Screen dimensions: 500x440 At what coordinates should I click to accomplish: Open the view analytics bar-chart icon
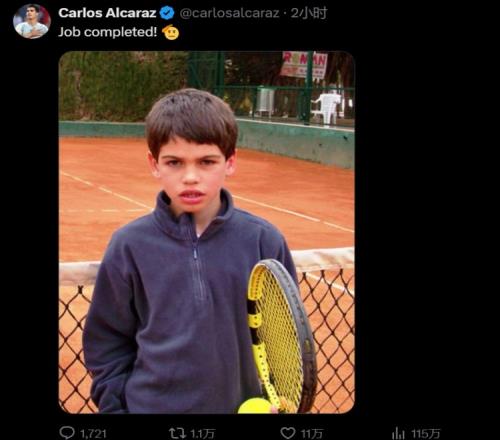pos(398,433)
